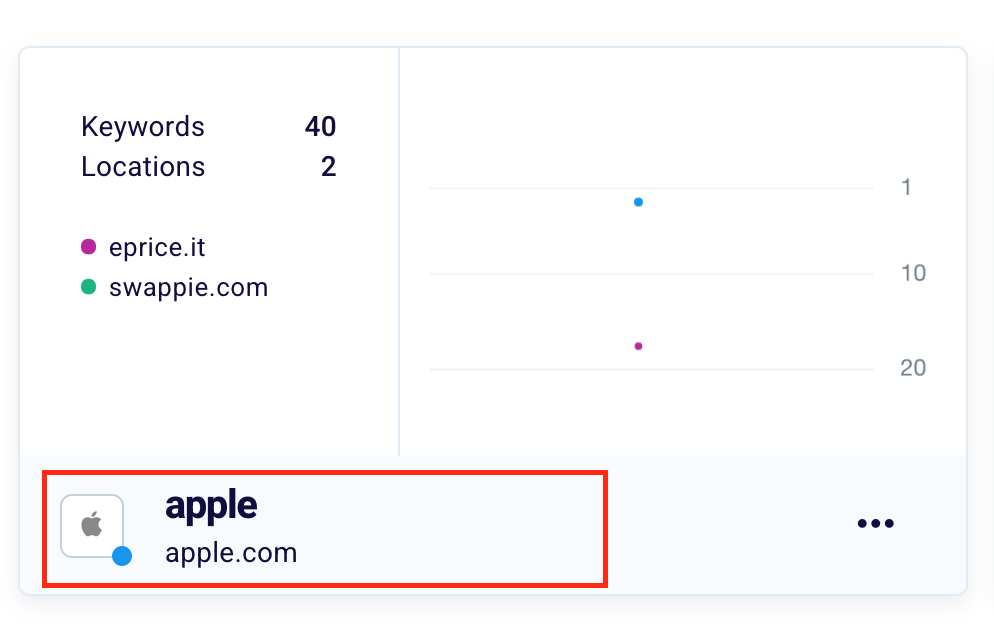The width and height of the screenshot is (994, 628).
Task: Select the eprice.it competitor label
Action: tap(157, 247)
